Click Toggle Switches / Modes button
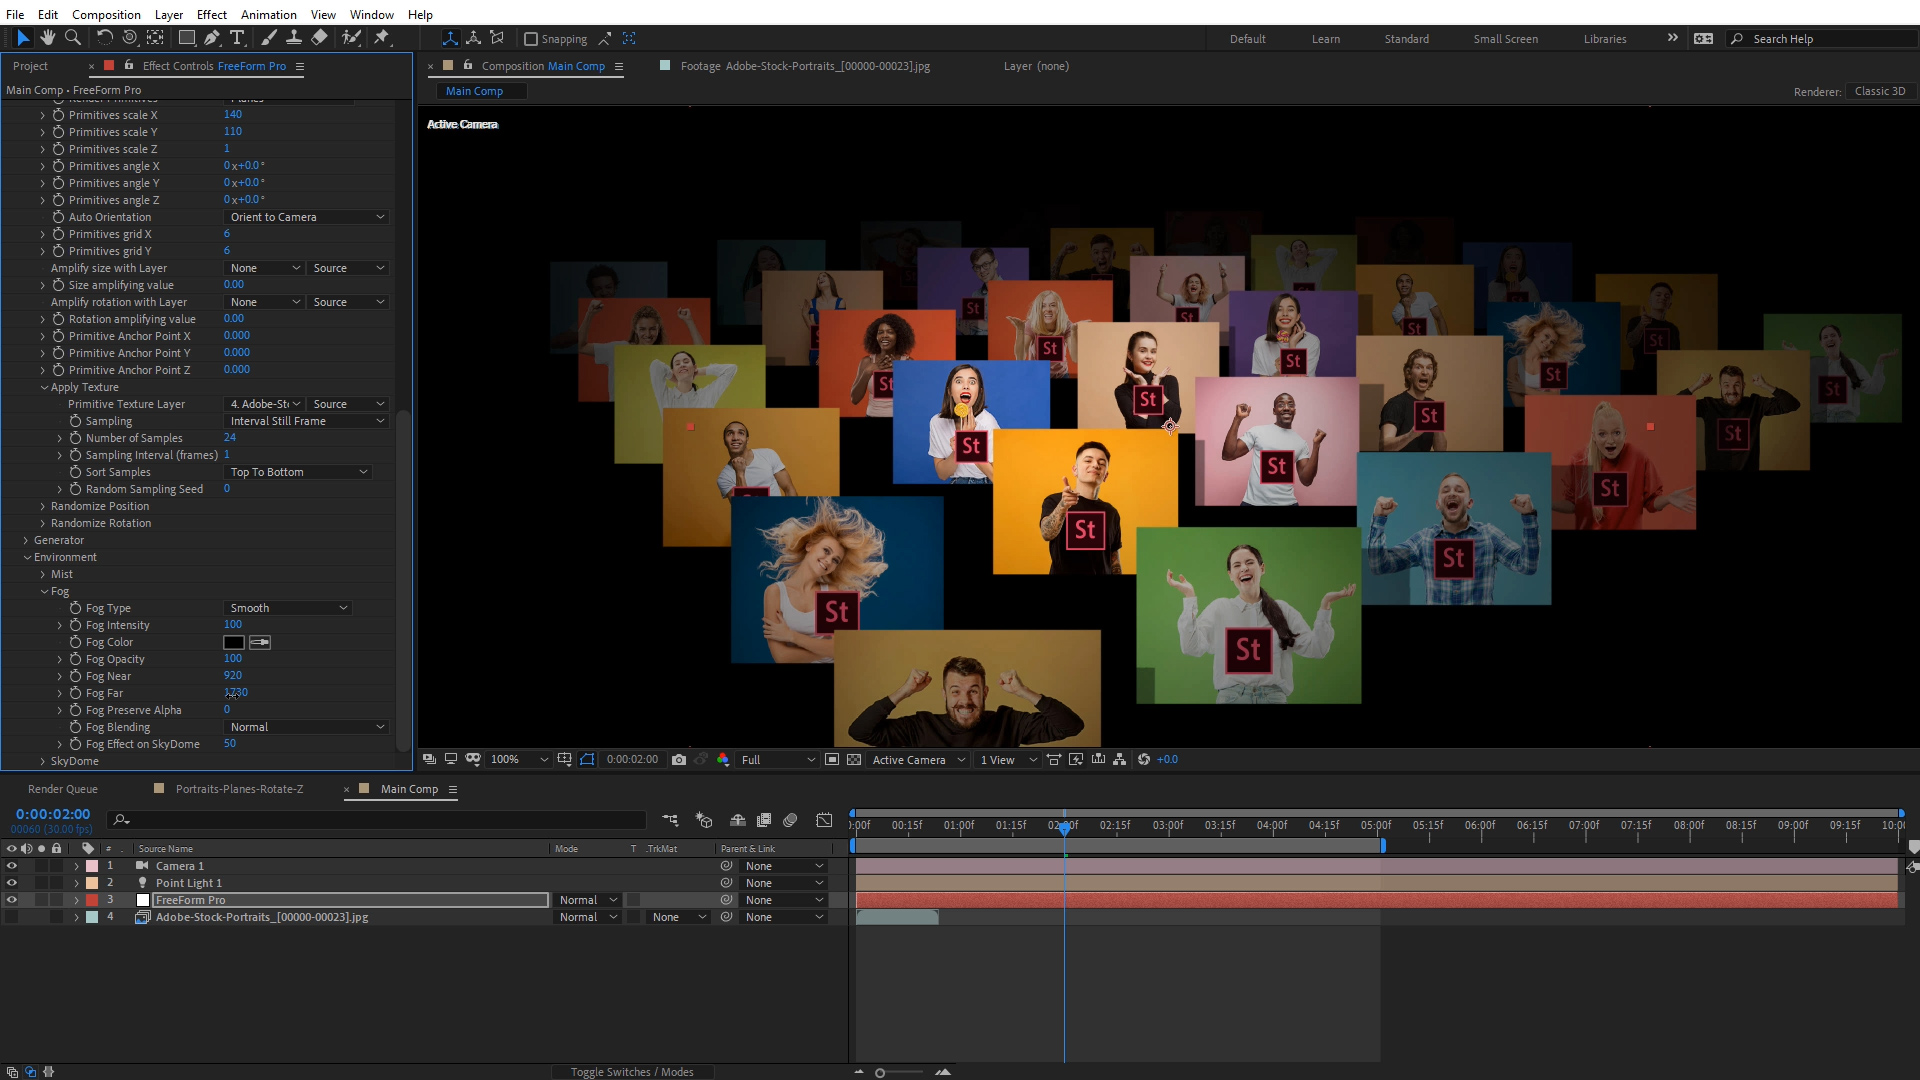This screenshot has width=1920, height=1080. pos(632,1072)
